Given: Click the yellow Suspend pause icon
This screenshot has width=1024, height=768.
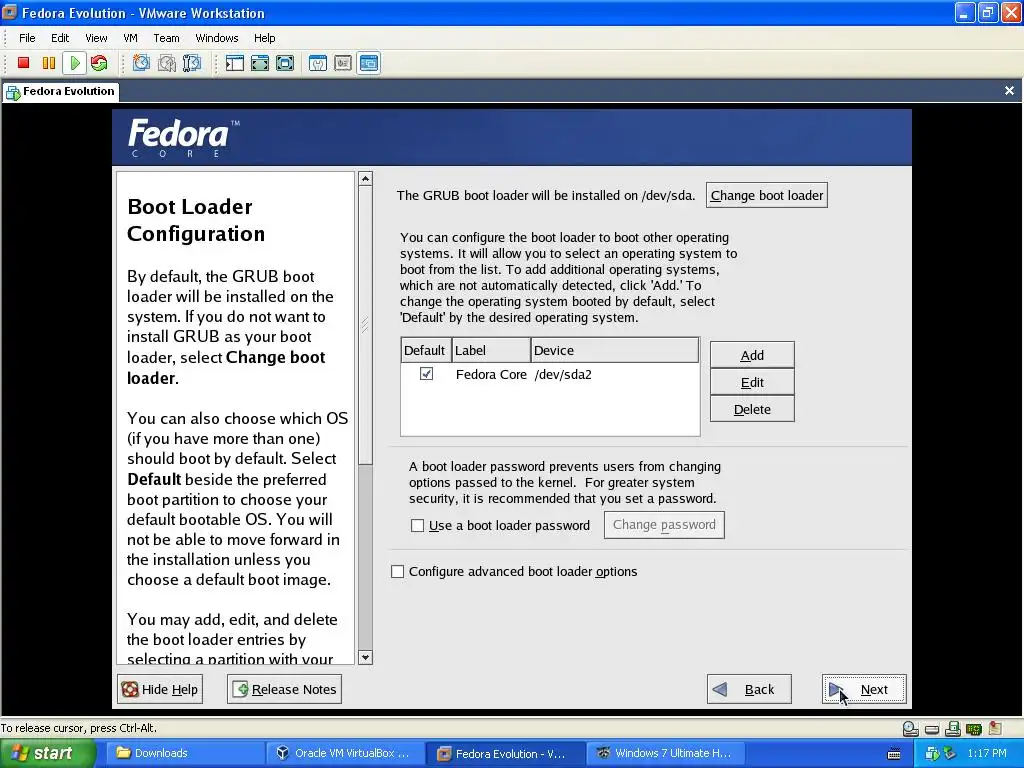Looking at the screenshot, I should tap(49, 63).
